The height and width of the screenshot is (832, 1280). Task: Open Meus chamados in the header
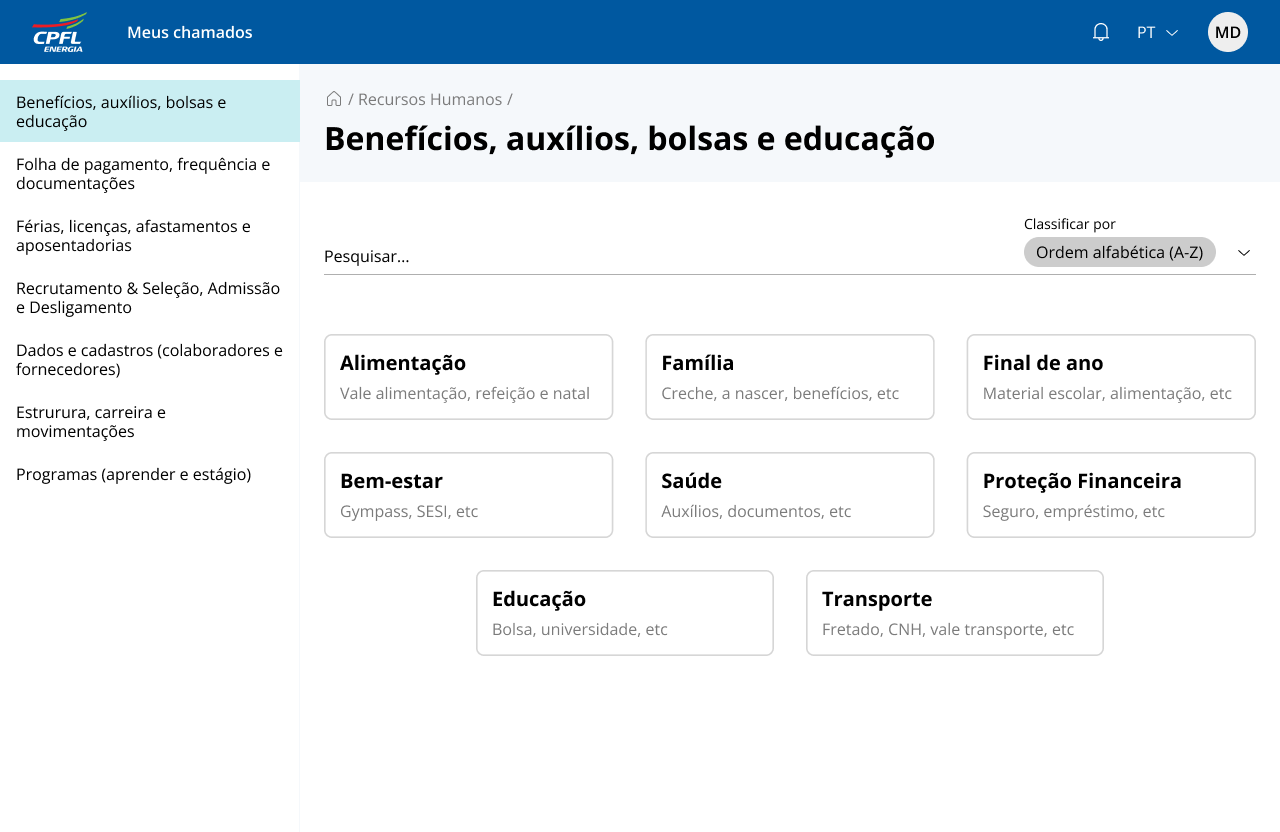pyautogui.click(x=190, y=32)
